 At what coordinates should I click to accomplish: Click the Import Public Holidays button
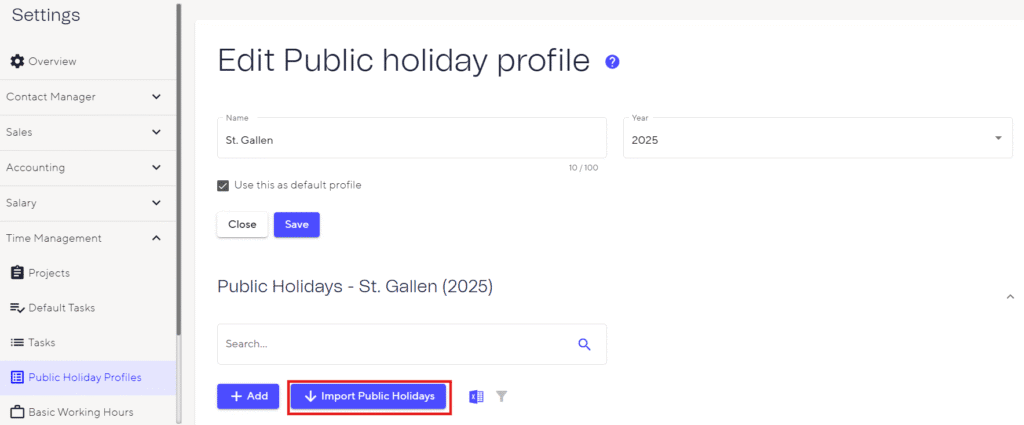coord(369,397)
